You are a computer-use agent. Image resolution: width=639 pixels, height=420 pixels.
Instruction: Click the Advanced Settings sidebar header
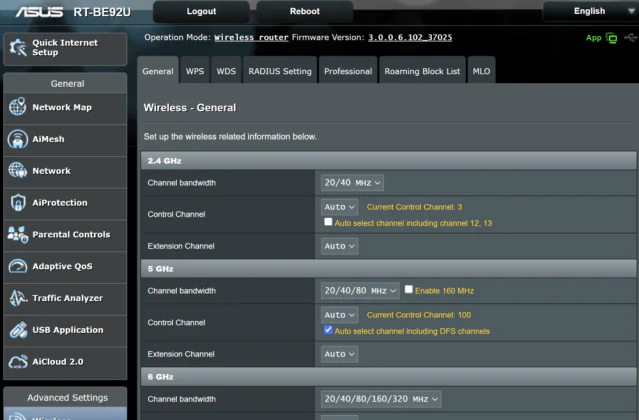tap(65, 397)
